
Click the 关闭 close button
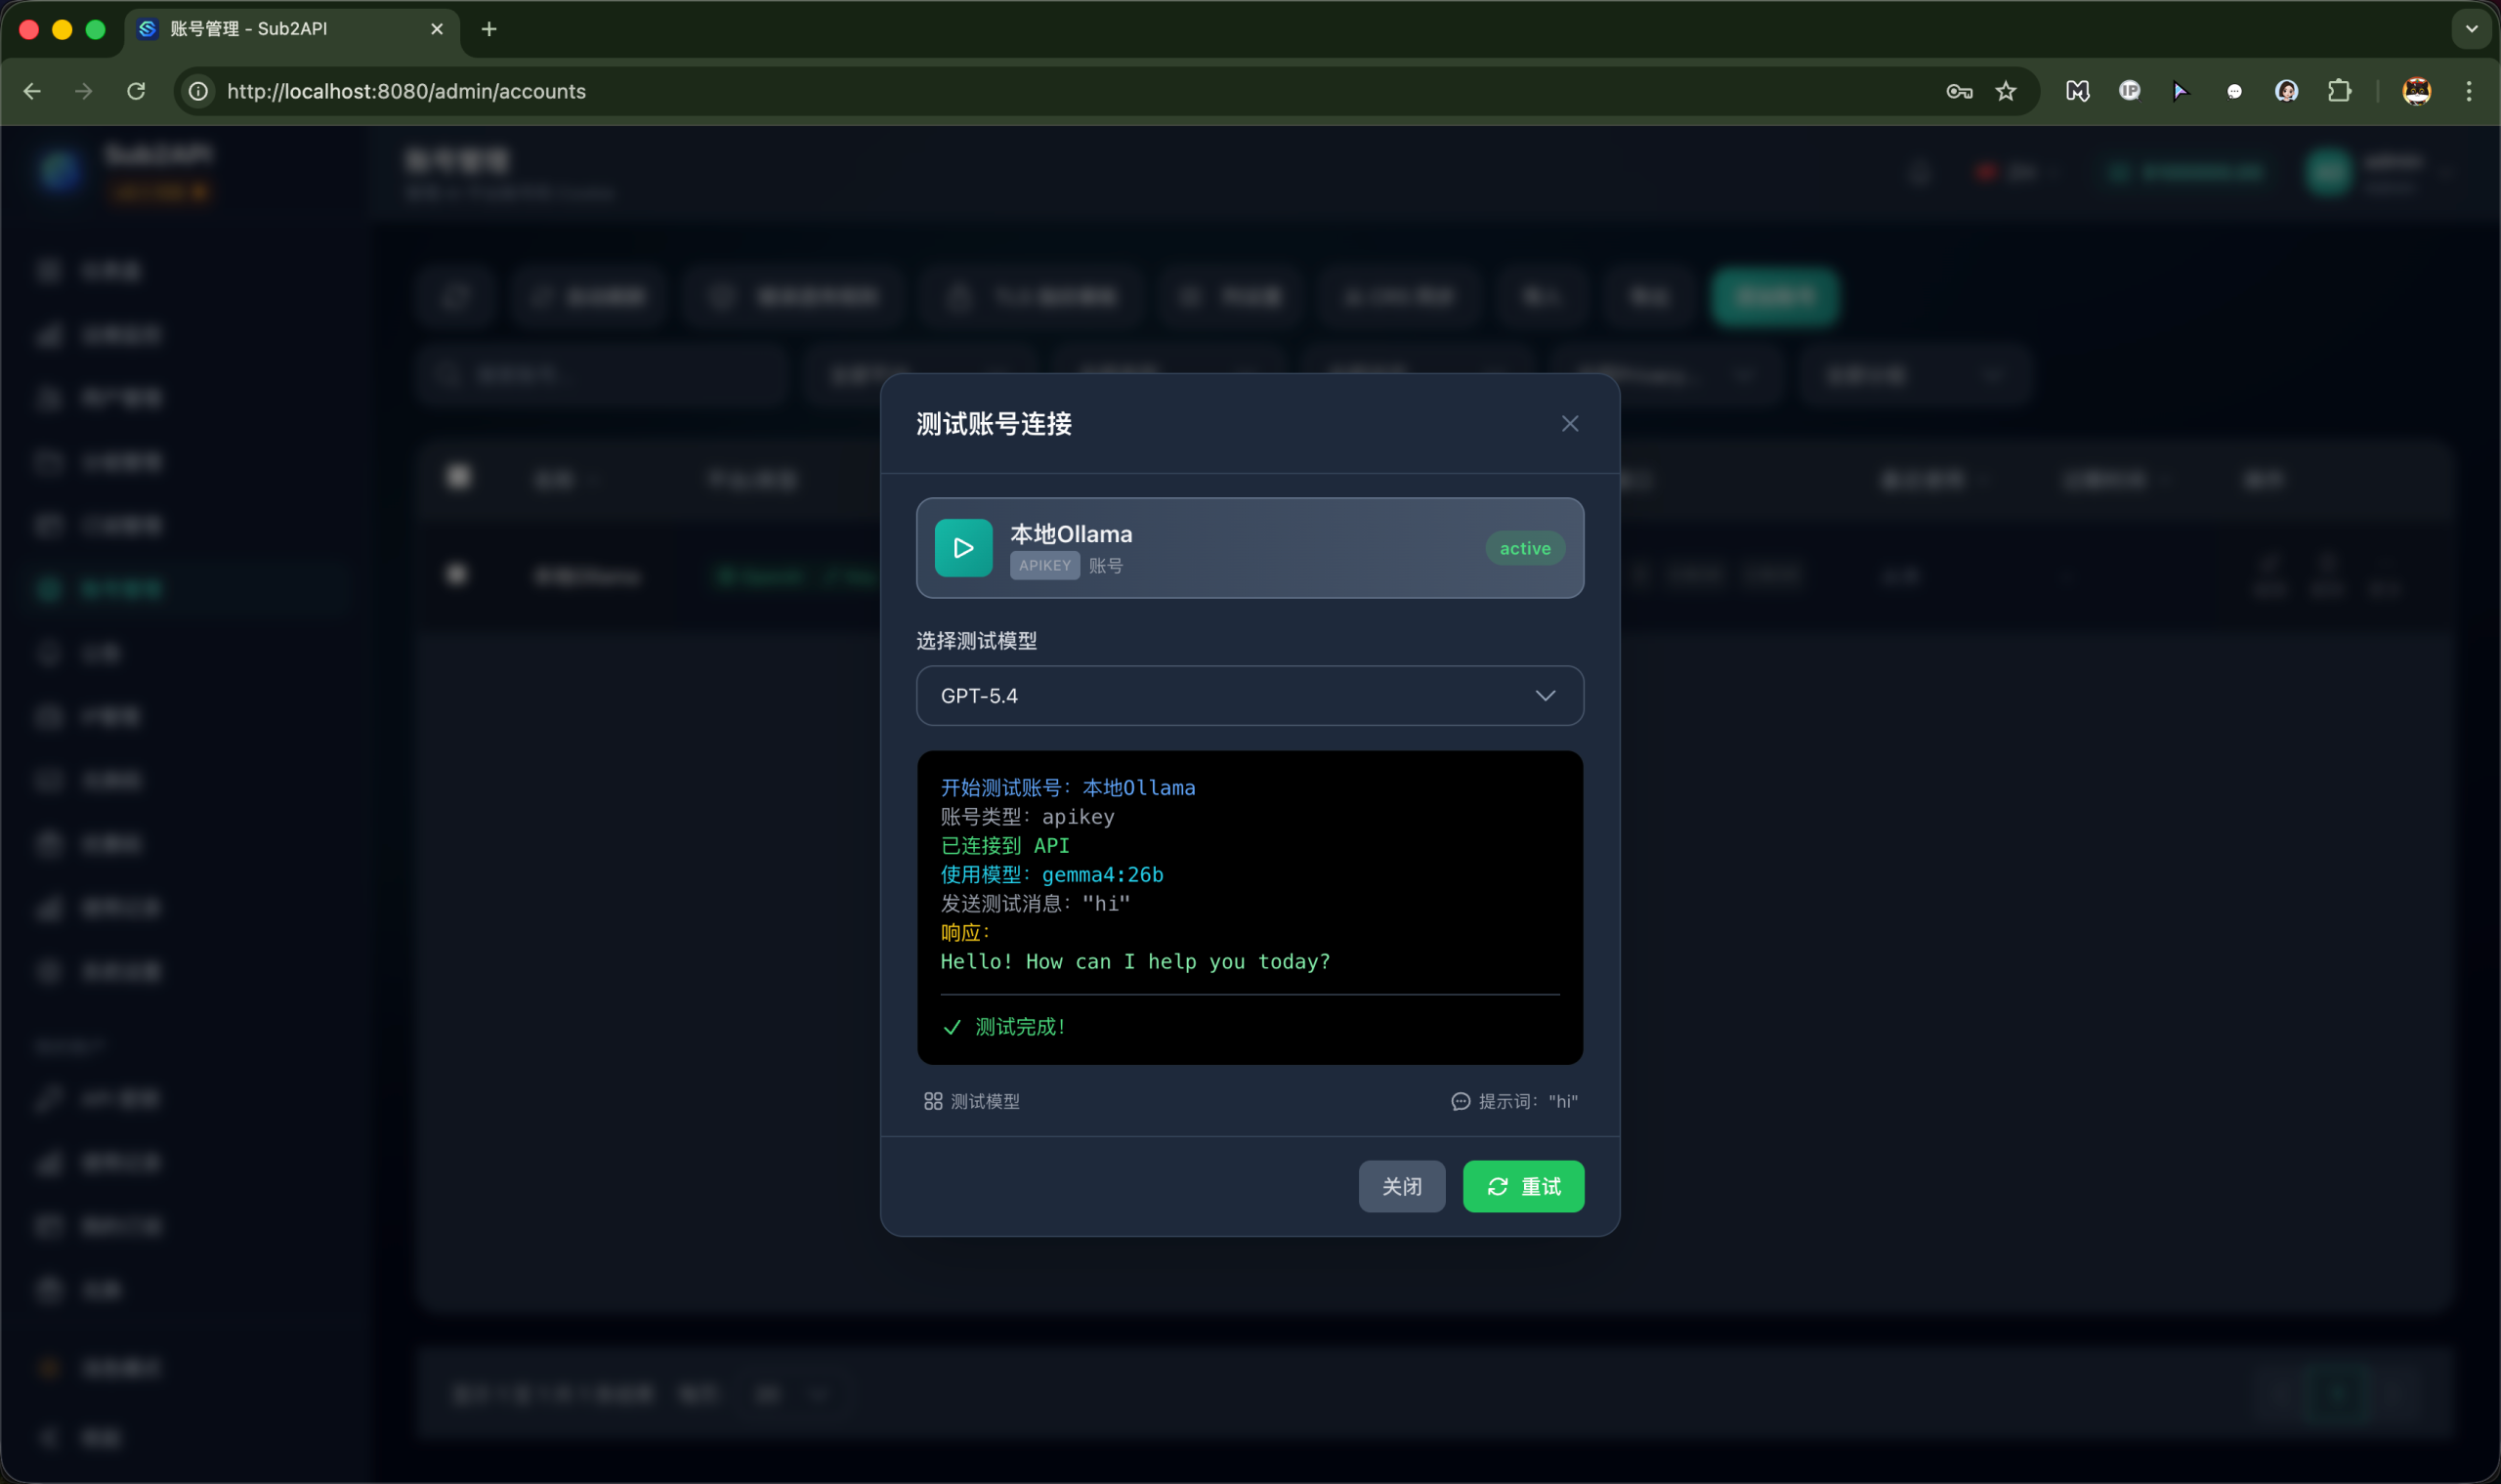pyautogui.click(x=1401, y=1186)
